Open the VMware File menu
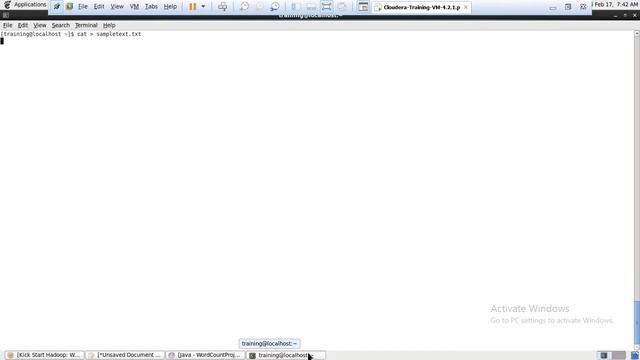The height and width of the screenshot is (360, 640). 83,7
